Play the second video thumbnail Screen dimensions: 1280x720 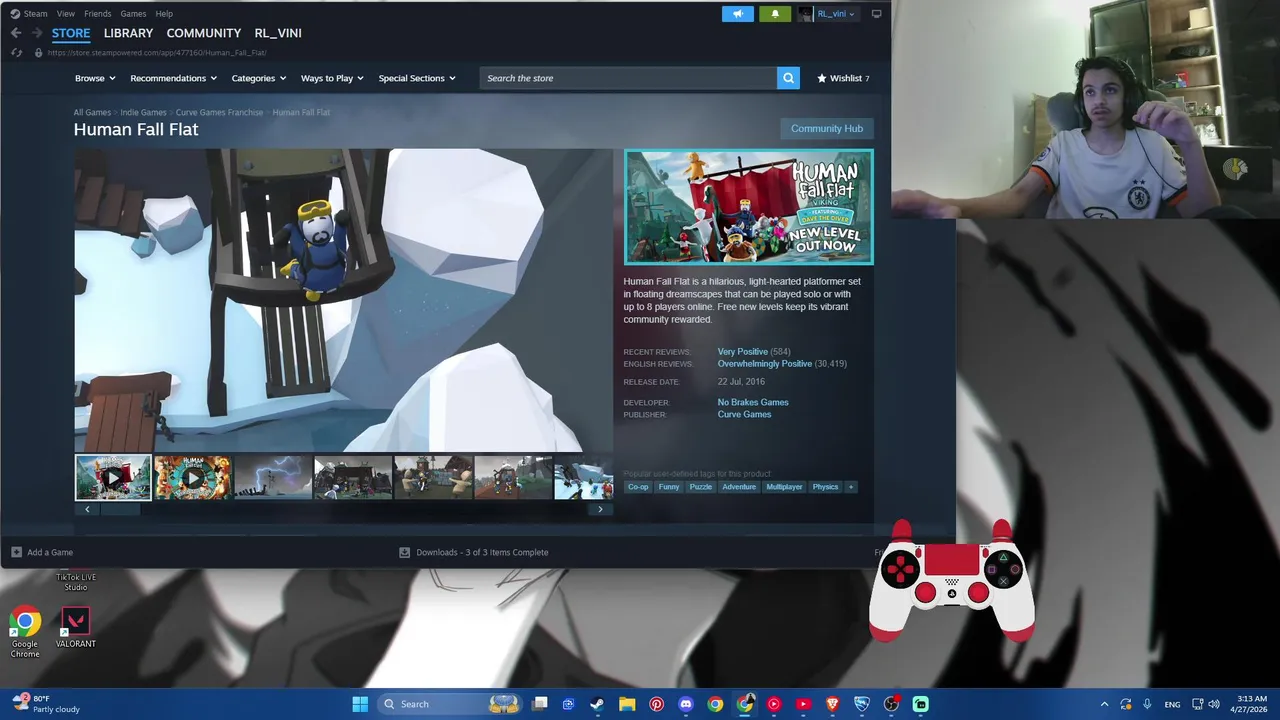point(192,478)
